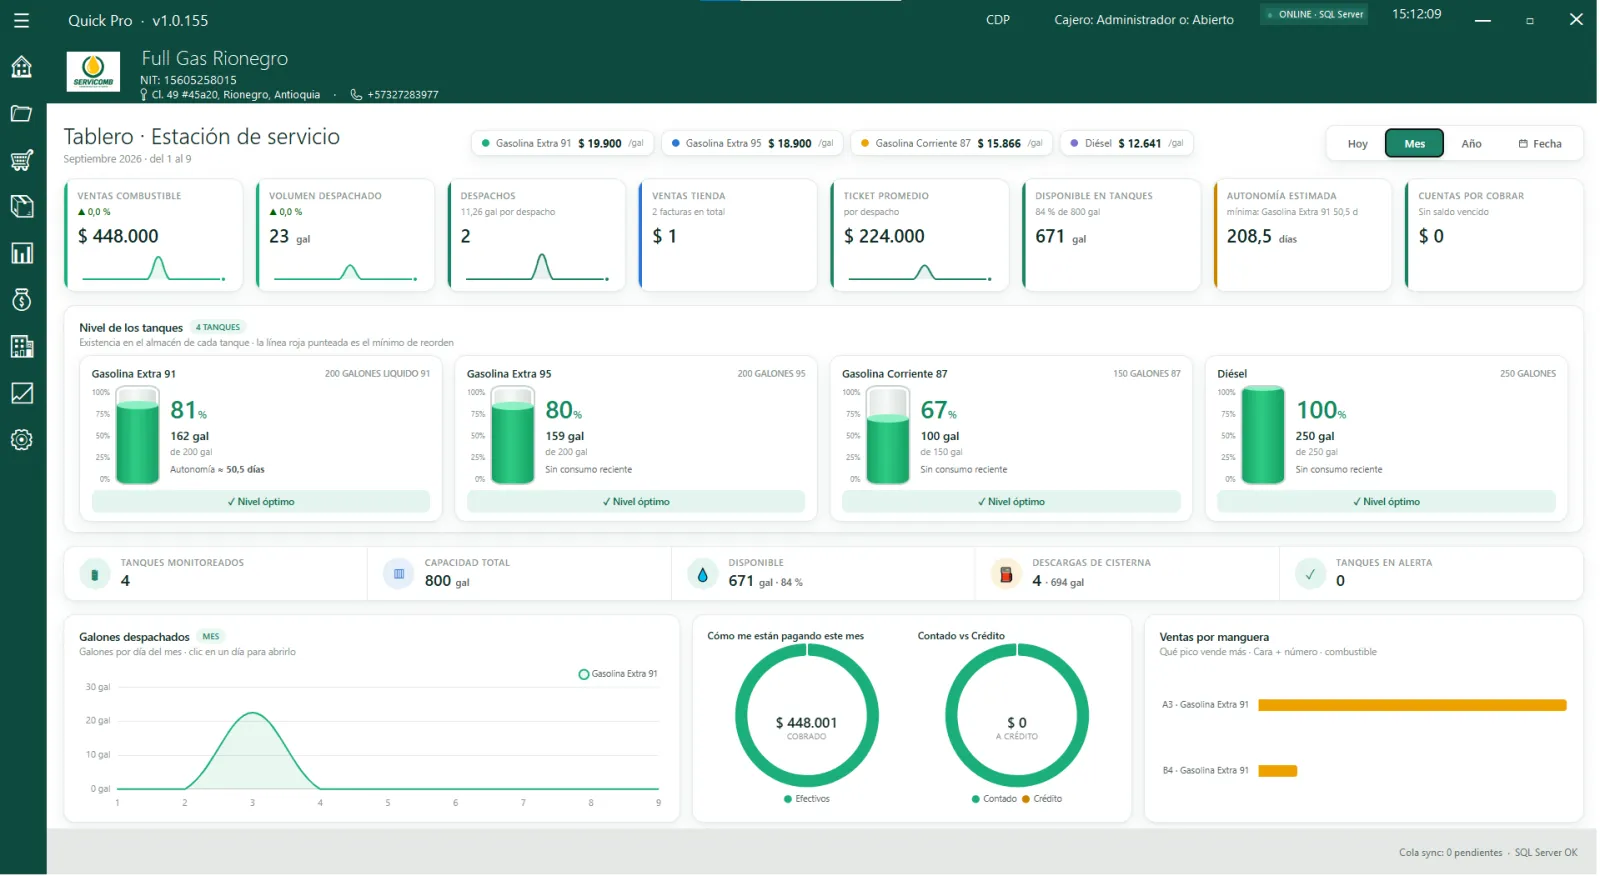Viewport: 1600px width, 876px height.
Task: Toggle the Efectivos legend in payments donut
Action: [807, 799]
